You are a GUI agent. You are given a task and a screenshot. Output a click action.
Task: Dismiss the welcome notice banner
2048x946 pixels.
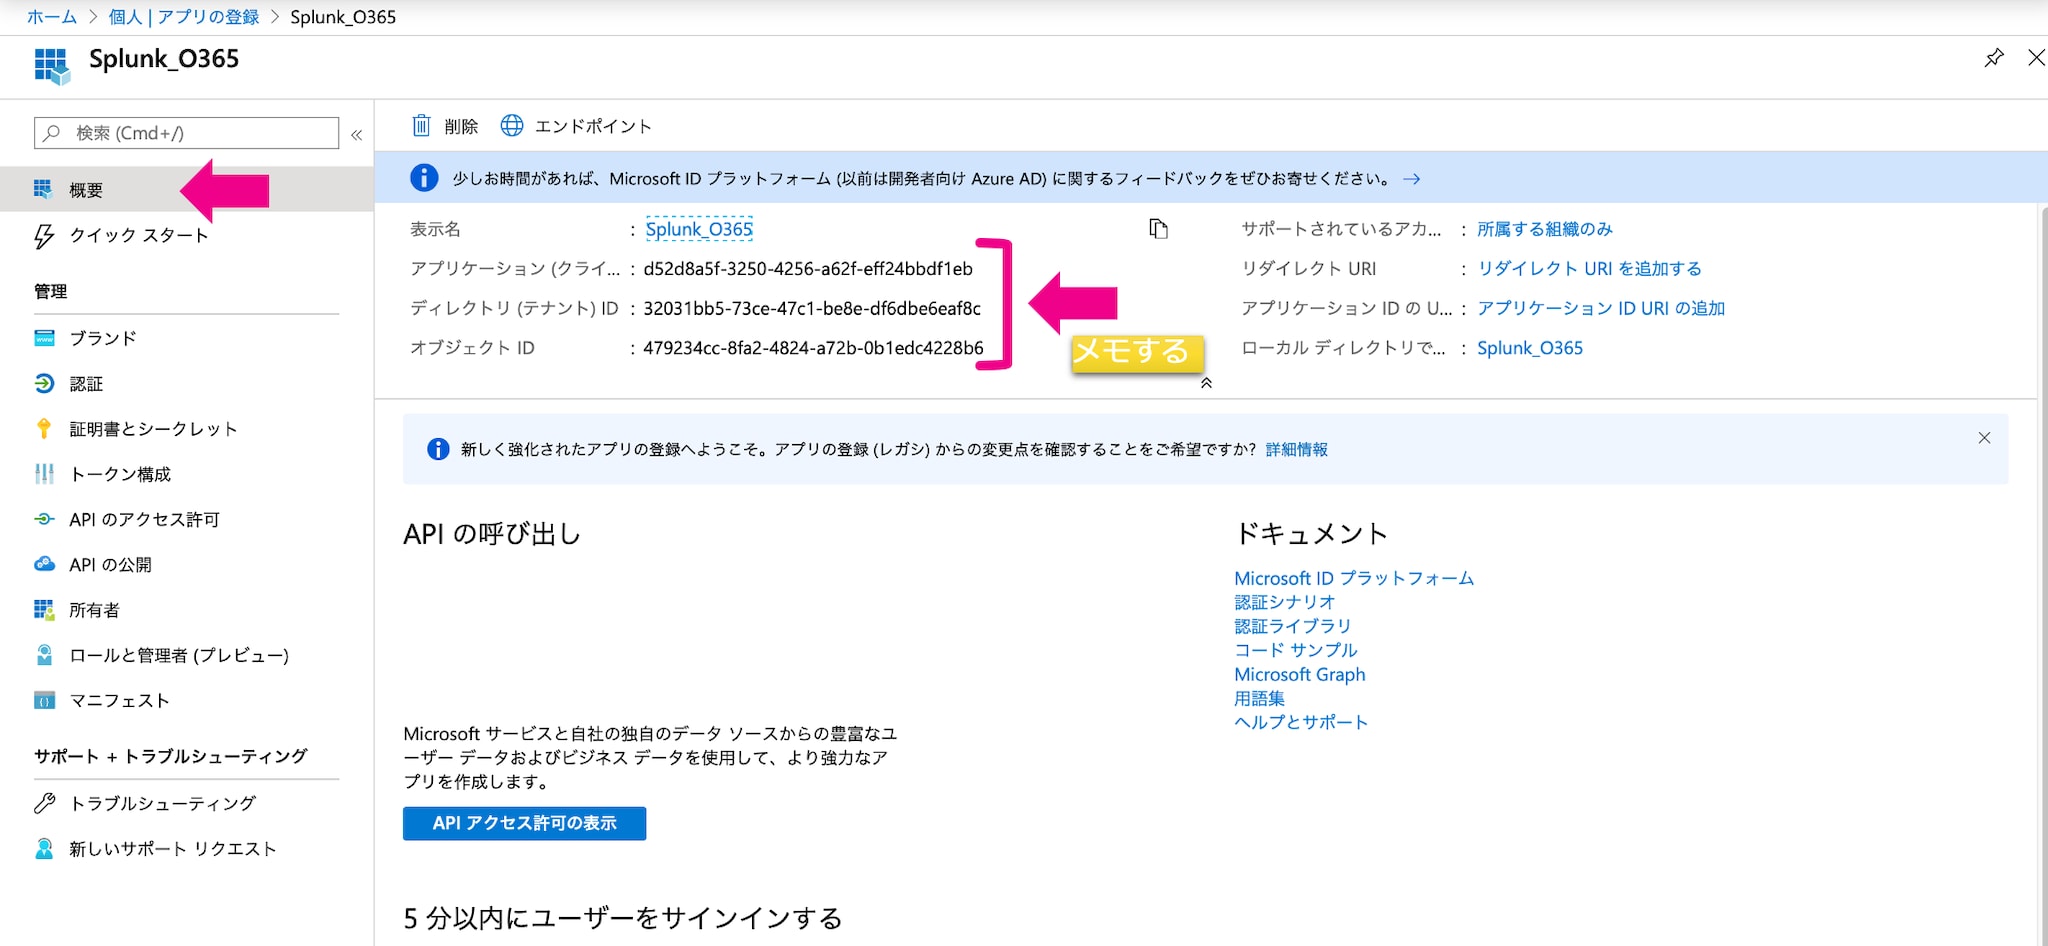(1984, 438)
